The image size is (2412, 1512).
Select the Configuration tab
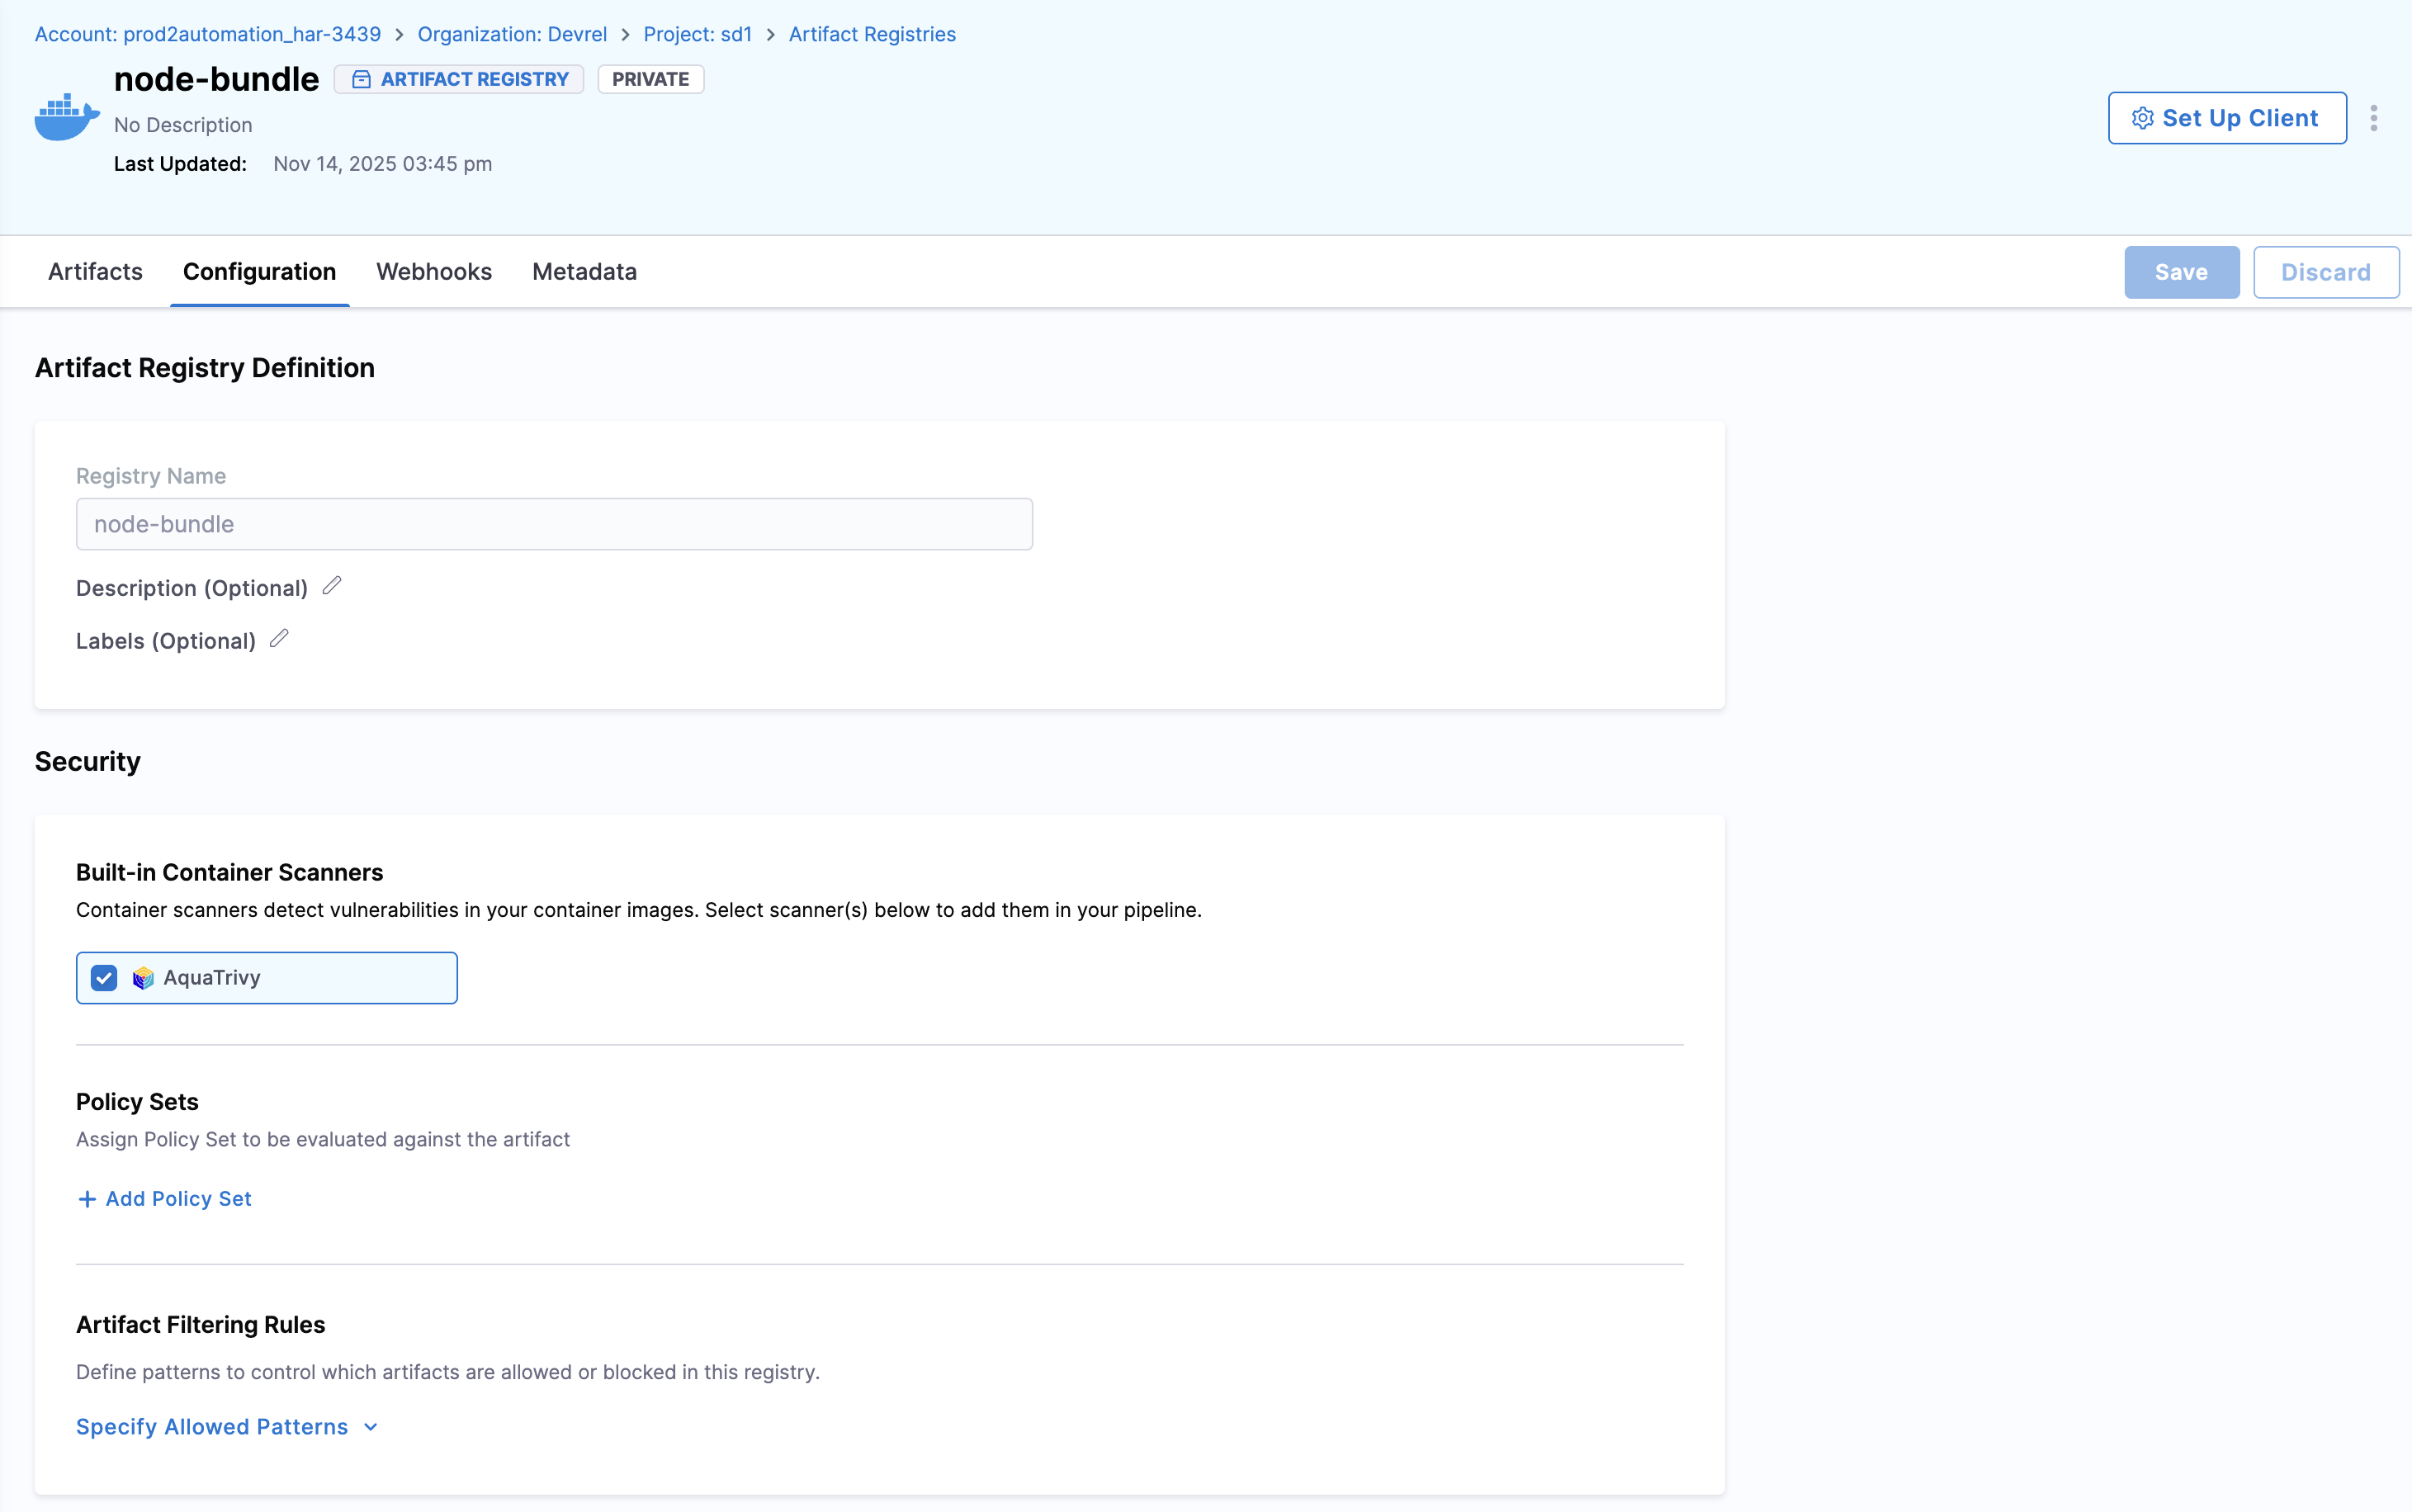[x=259, y=272]
